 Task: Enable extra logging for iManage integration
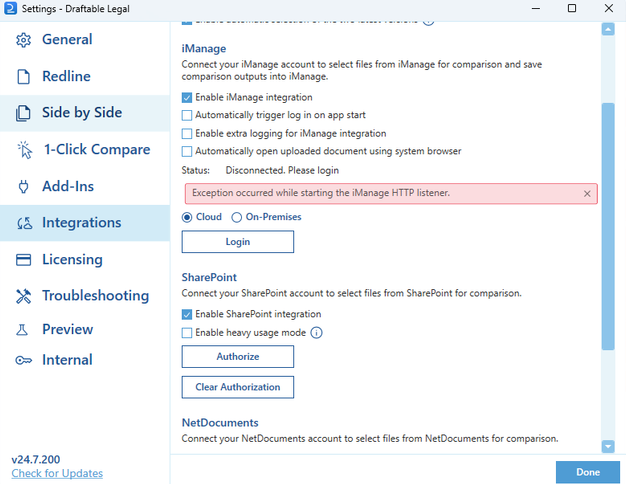coord(186,133)
